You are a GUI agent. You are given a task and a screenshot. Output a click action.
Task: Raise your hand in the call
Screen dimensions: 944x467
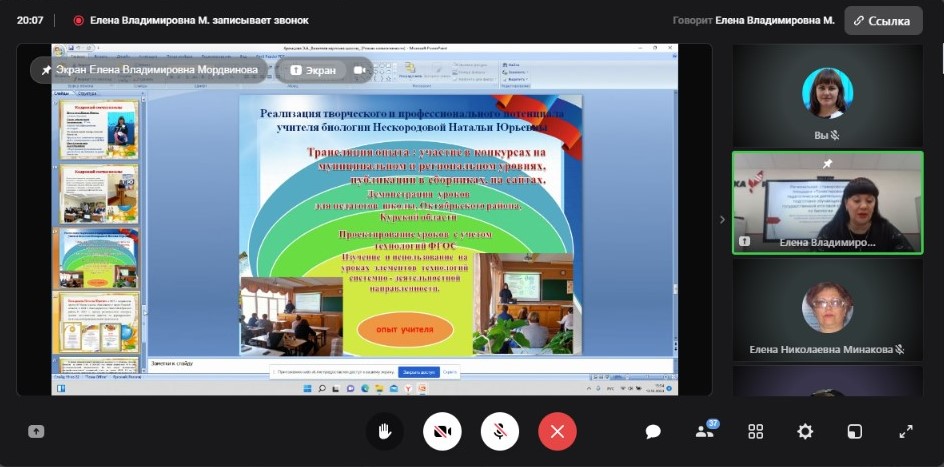point(385,431)
